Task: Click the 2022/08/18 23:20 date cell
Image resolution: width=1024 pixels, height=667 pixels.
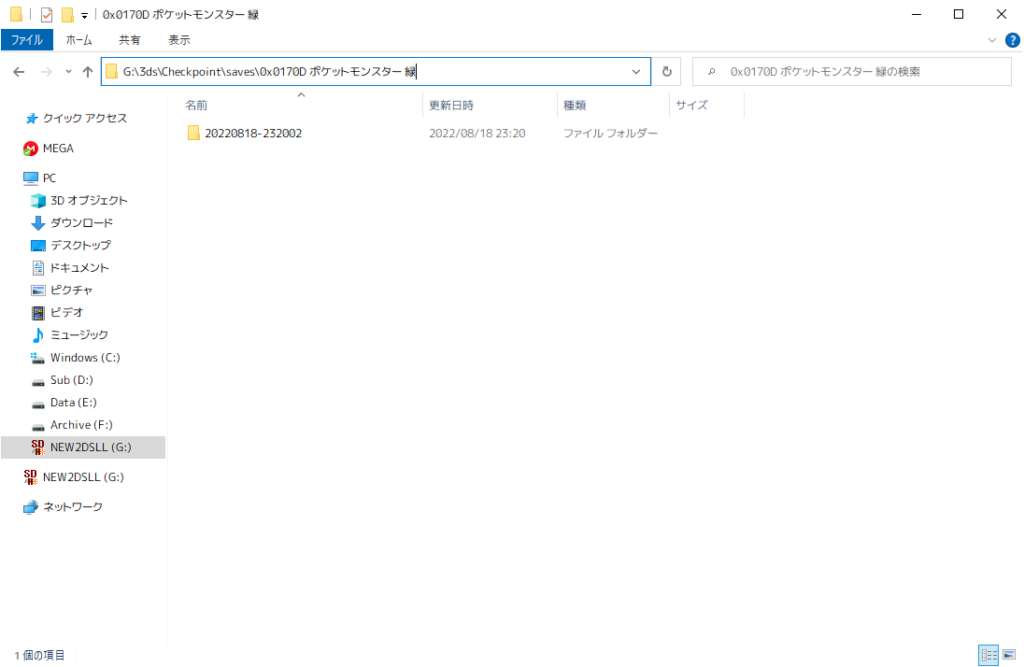Action: coord(477,133)
